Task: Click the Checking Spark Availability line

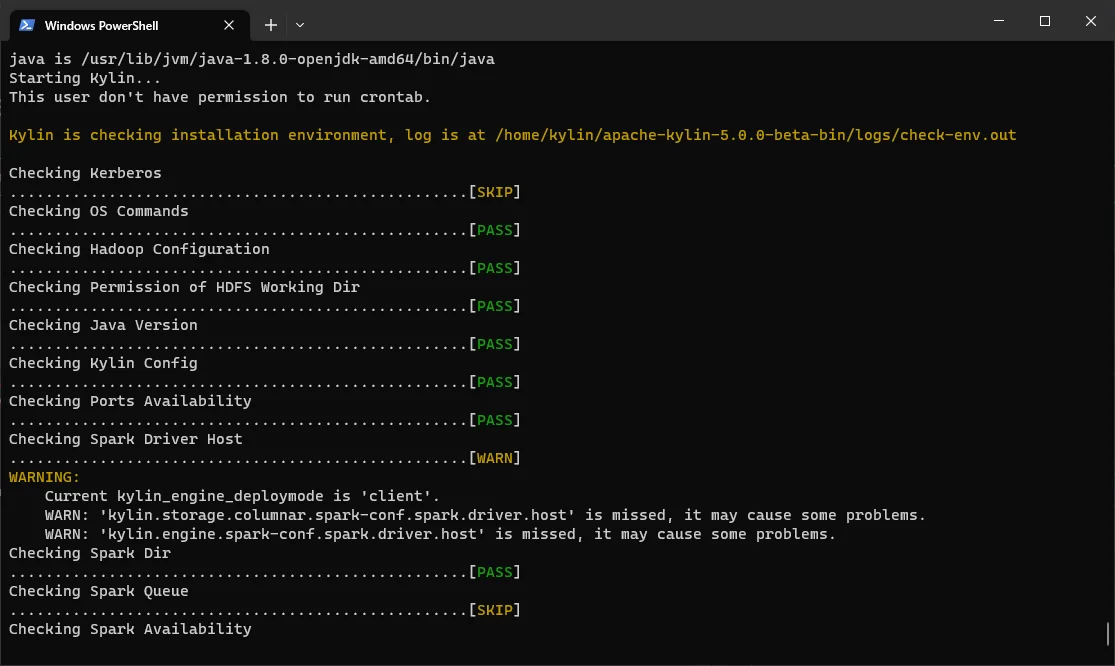Action: click(130, 629)
